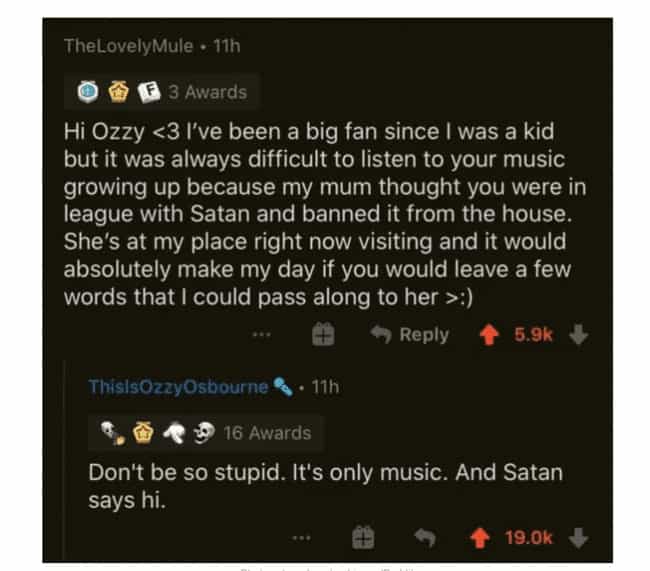Screen dimensions: 650x571
Task: Click the 19.0k vote score
Action: click(529, 538)
